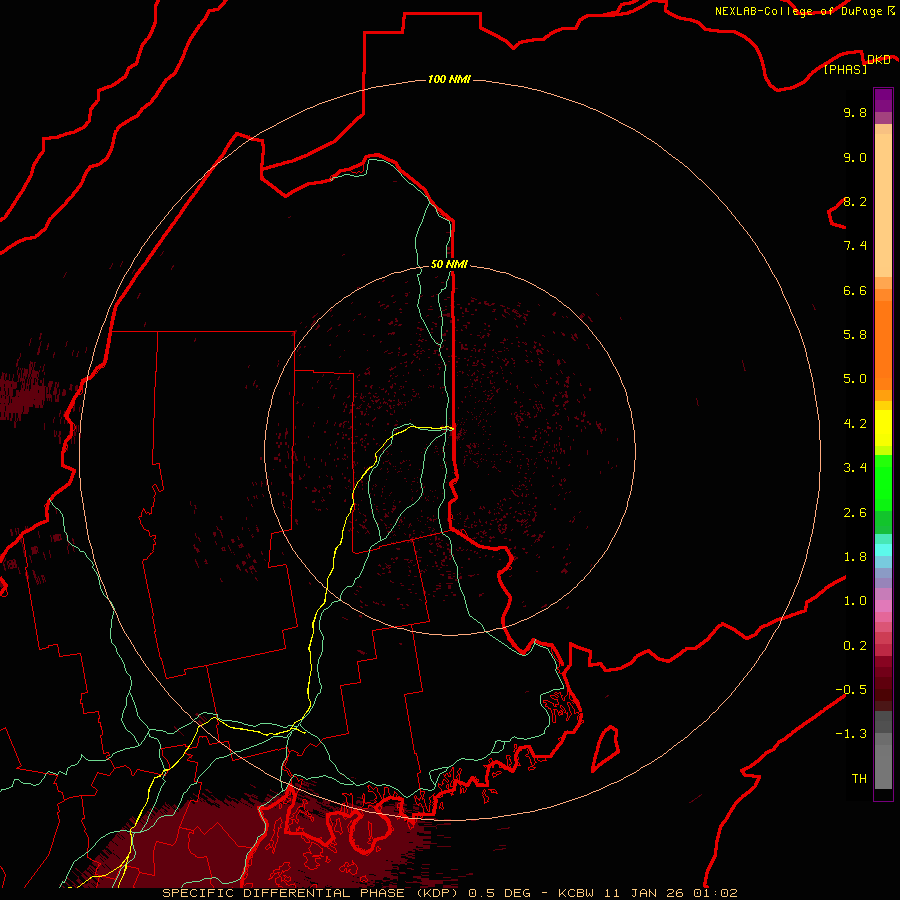Pick the yellow color bar segment
Screen dimensions: 900x900
tap(883, 428)
